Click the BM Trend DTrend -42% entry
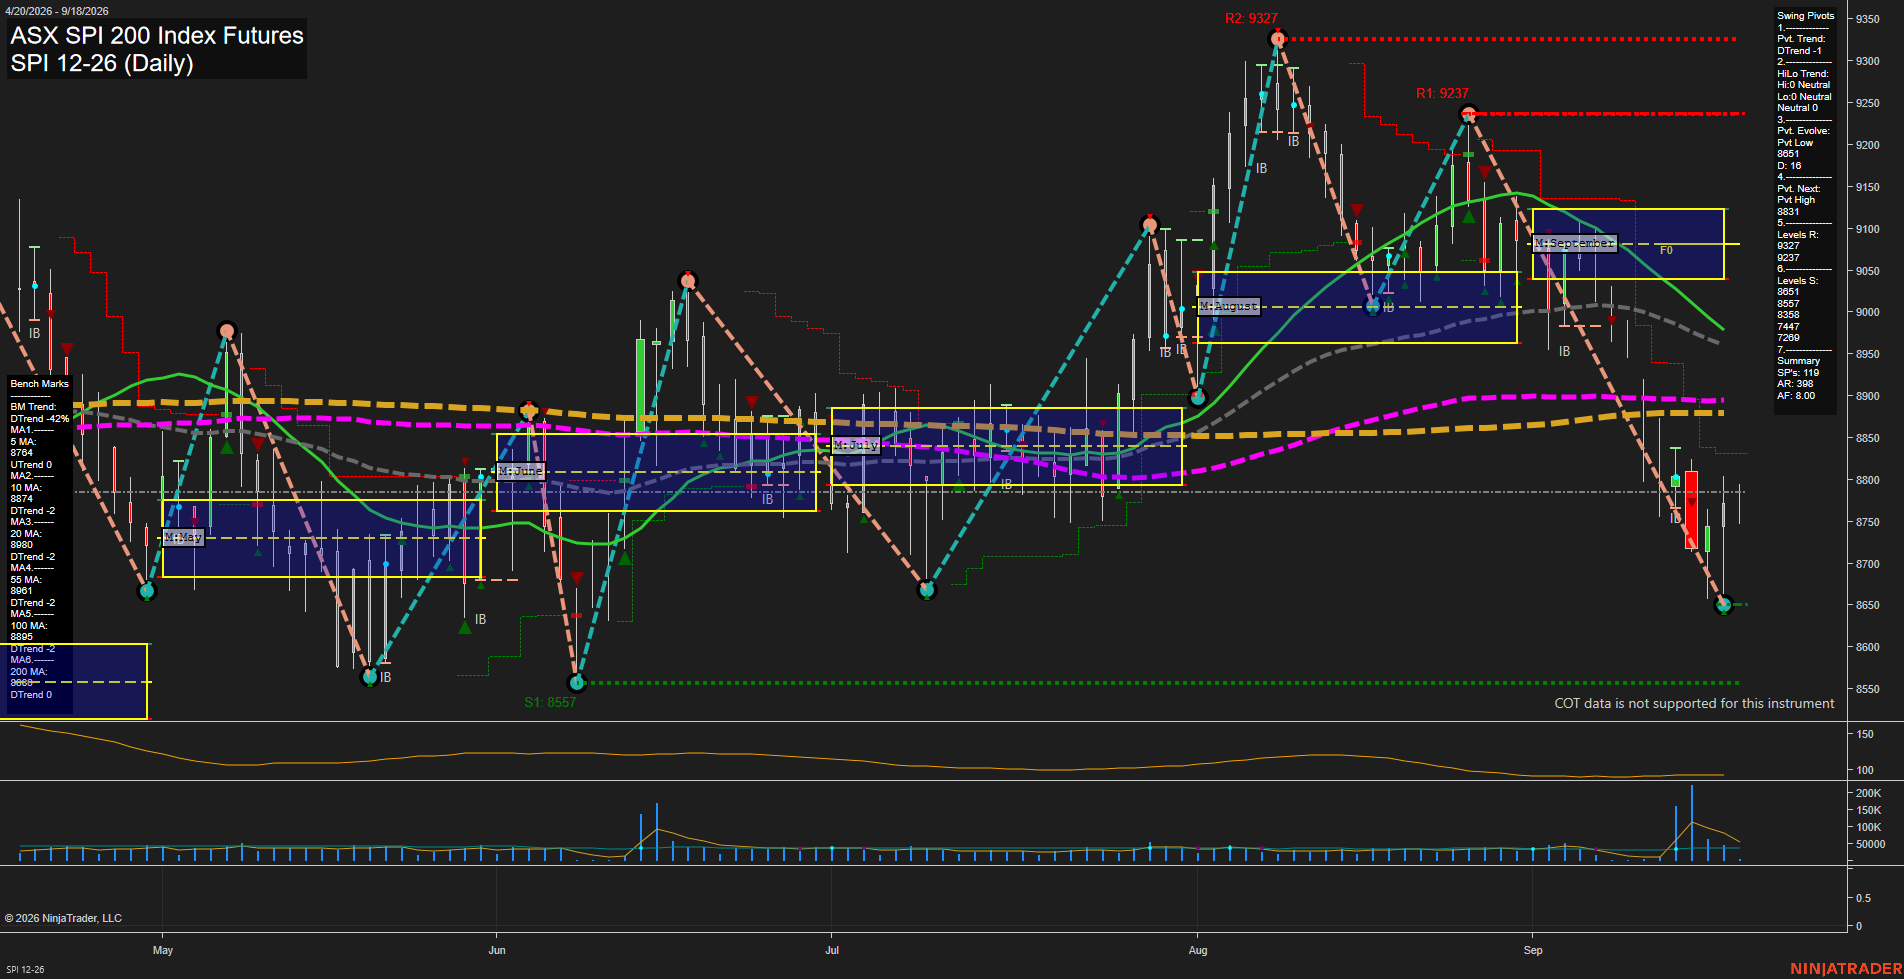 [x=40, y=413]
